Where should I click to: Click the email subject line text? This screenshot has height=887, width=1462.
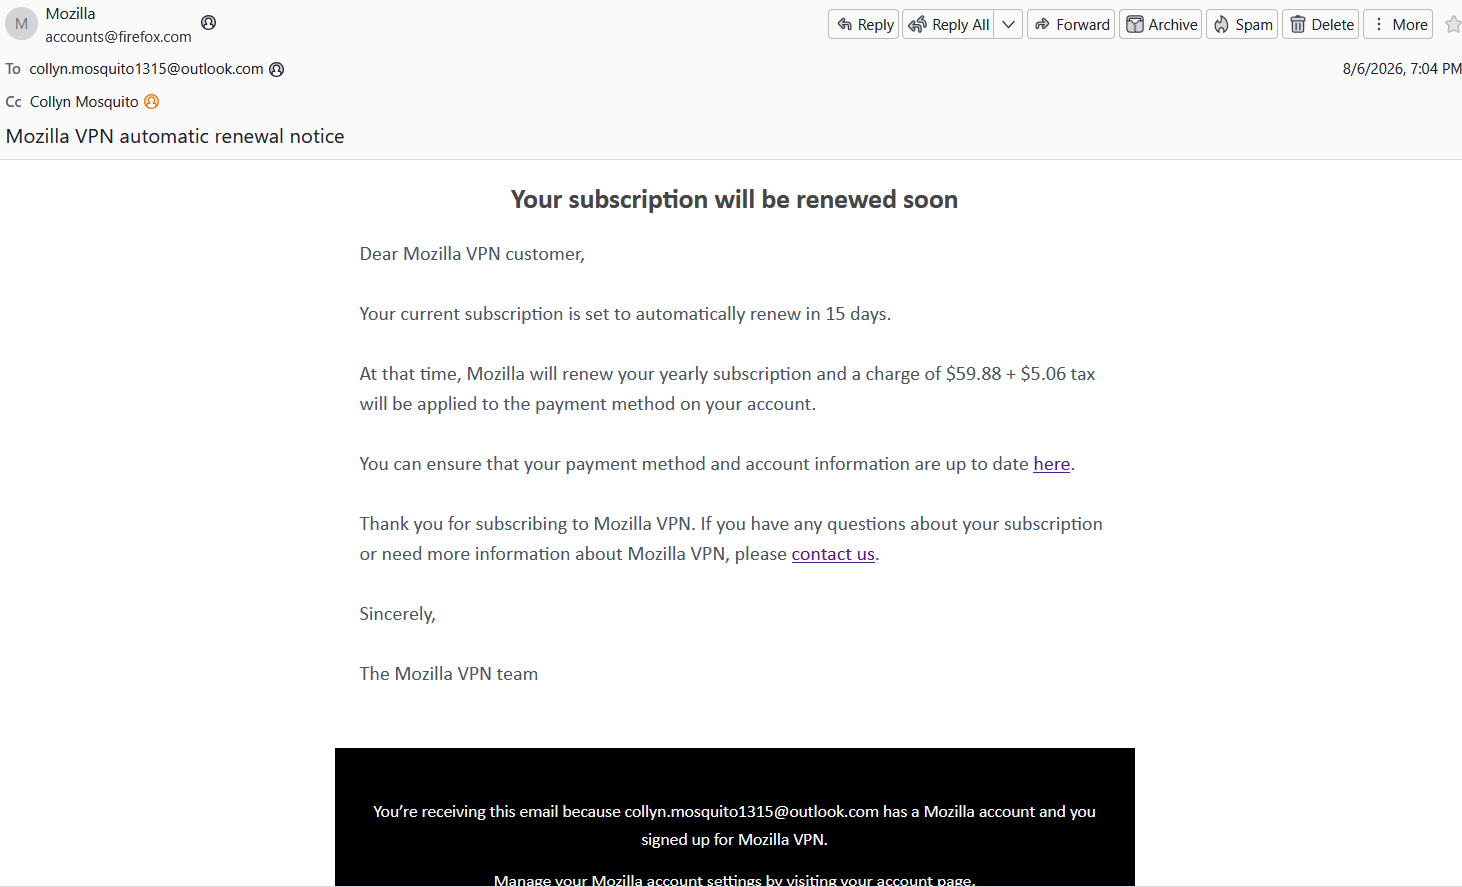pos(175,136)
